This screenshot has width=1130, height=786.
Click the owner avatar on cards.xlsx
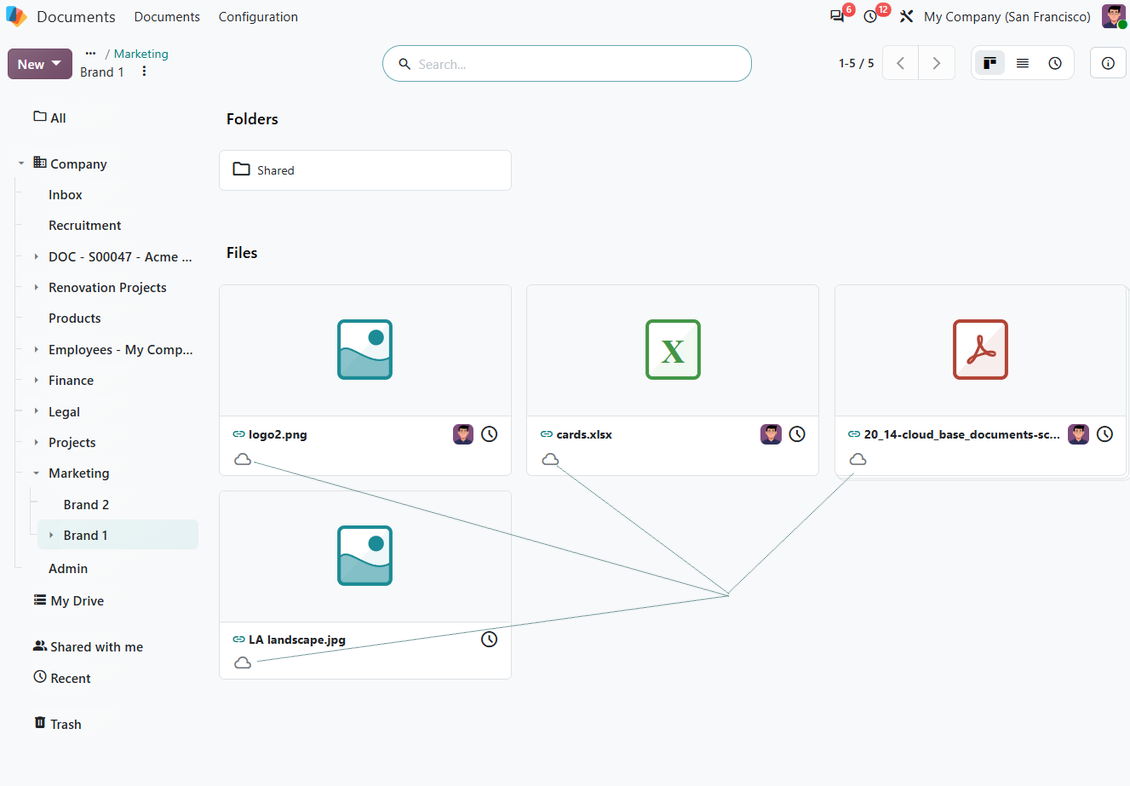(x=771, y=434)
